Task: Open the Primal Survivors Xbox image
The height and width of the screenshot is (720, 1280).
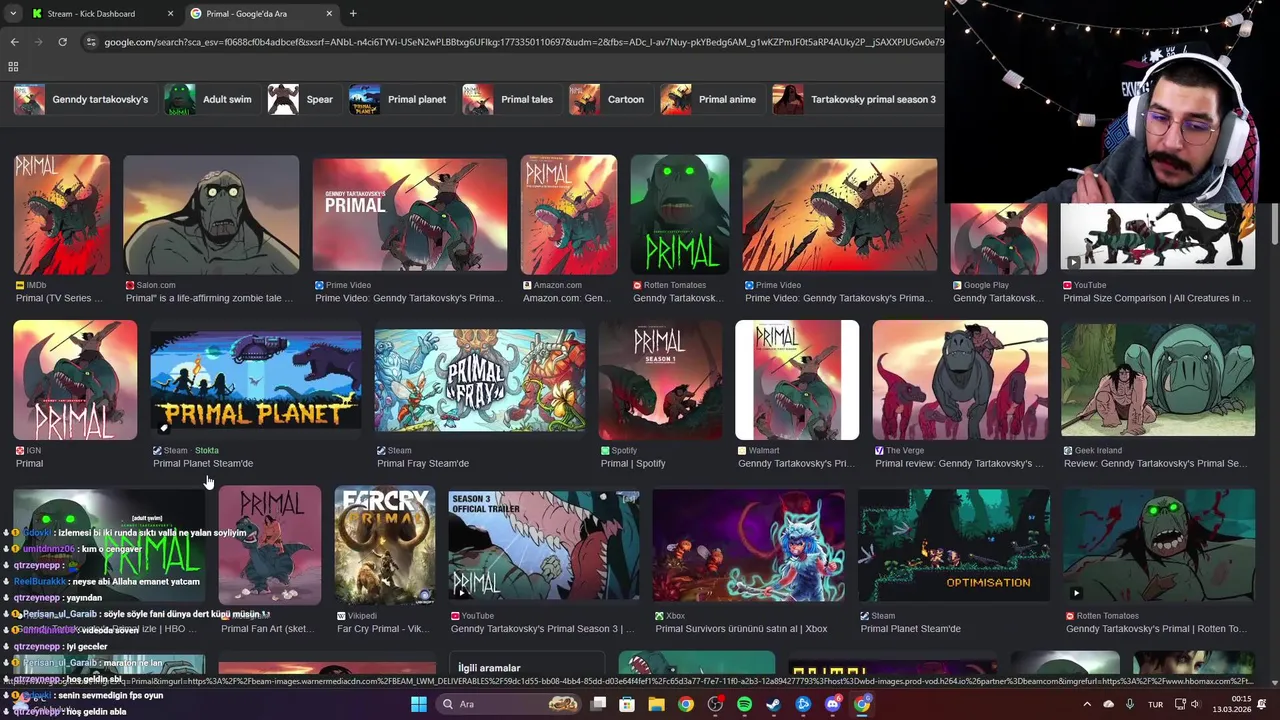Action: click(748, 546)
